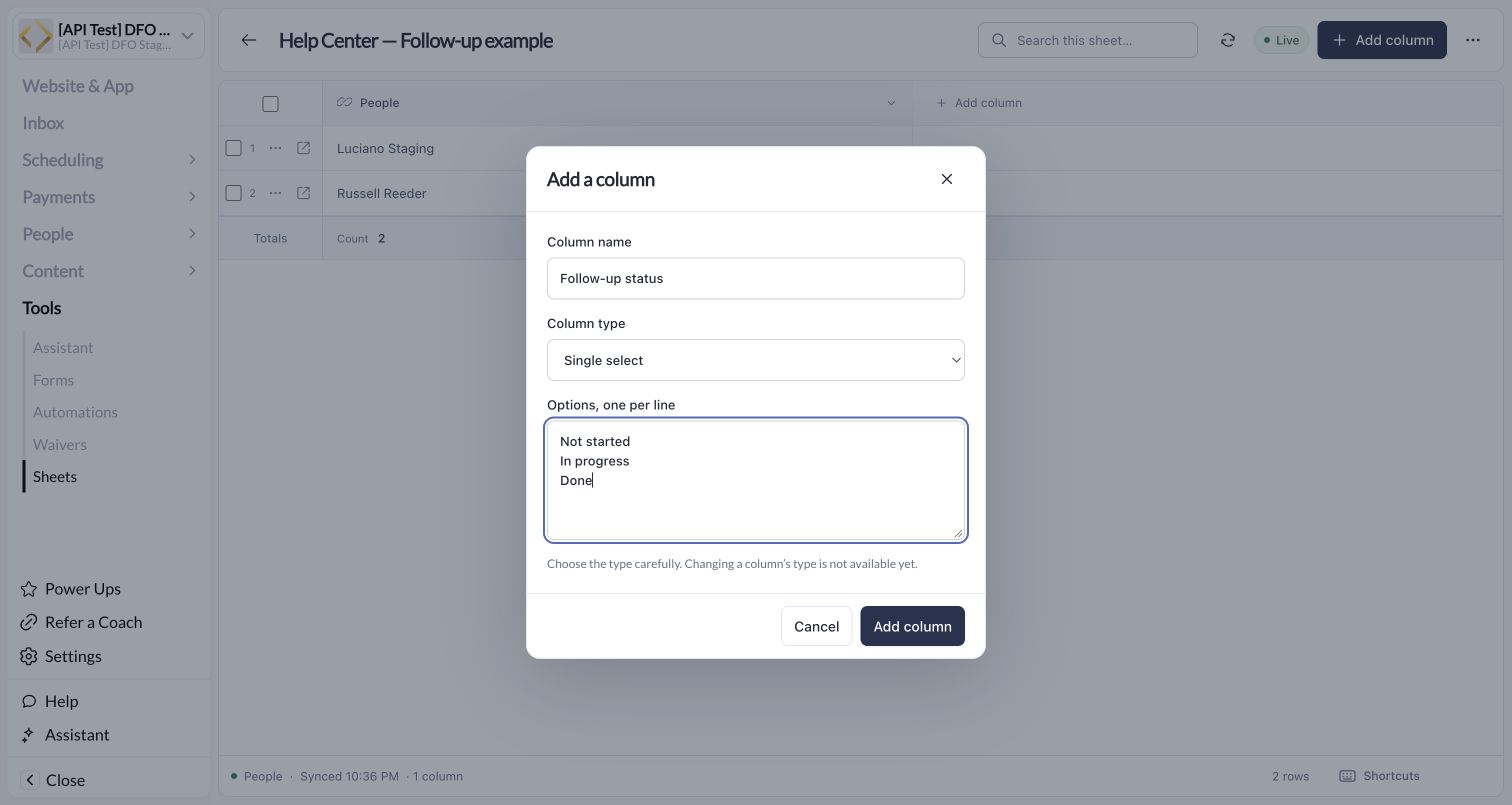Click the inline Add column header in table
Viewport: 1512px width, 805px height.
978,103
